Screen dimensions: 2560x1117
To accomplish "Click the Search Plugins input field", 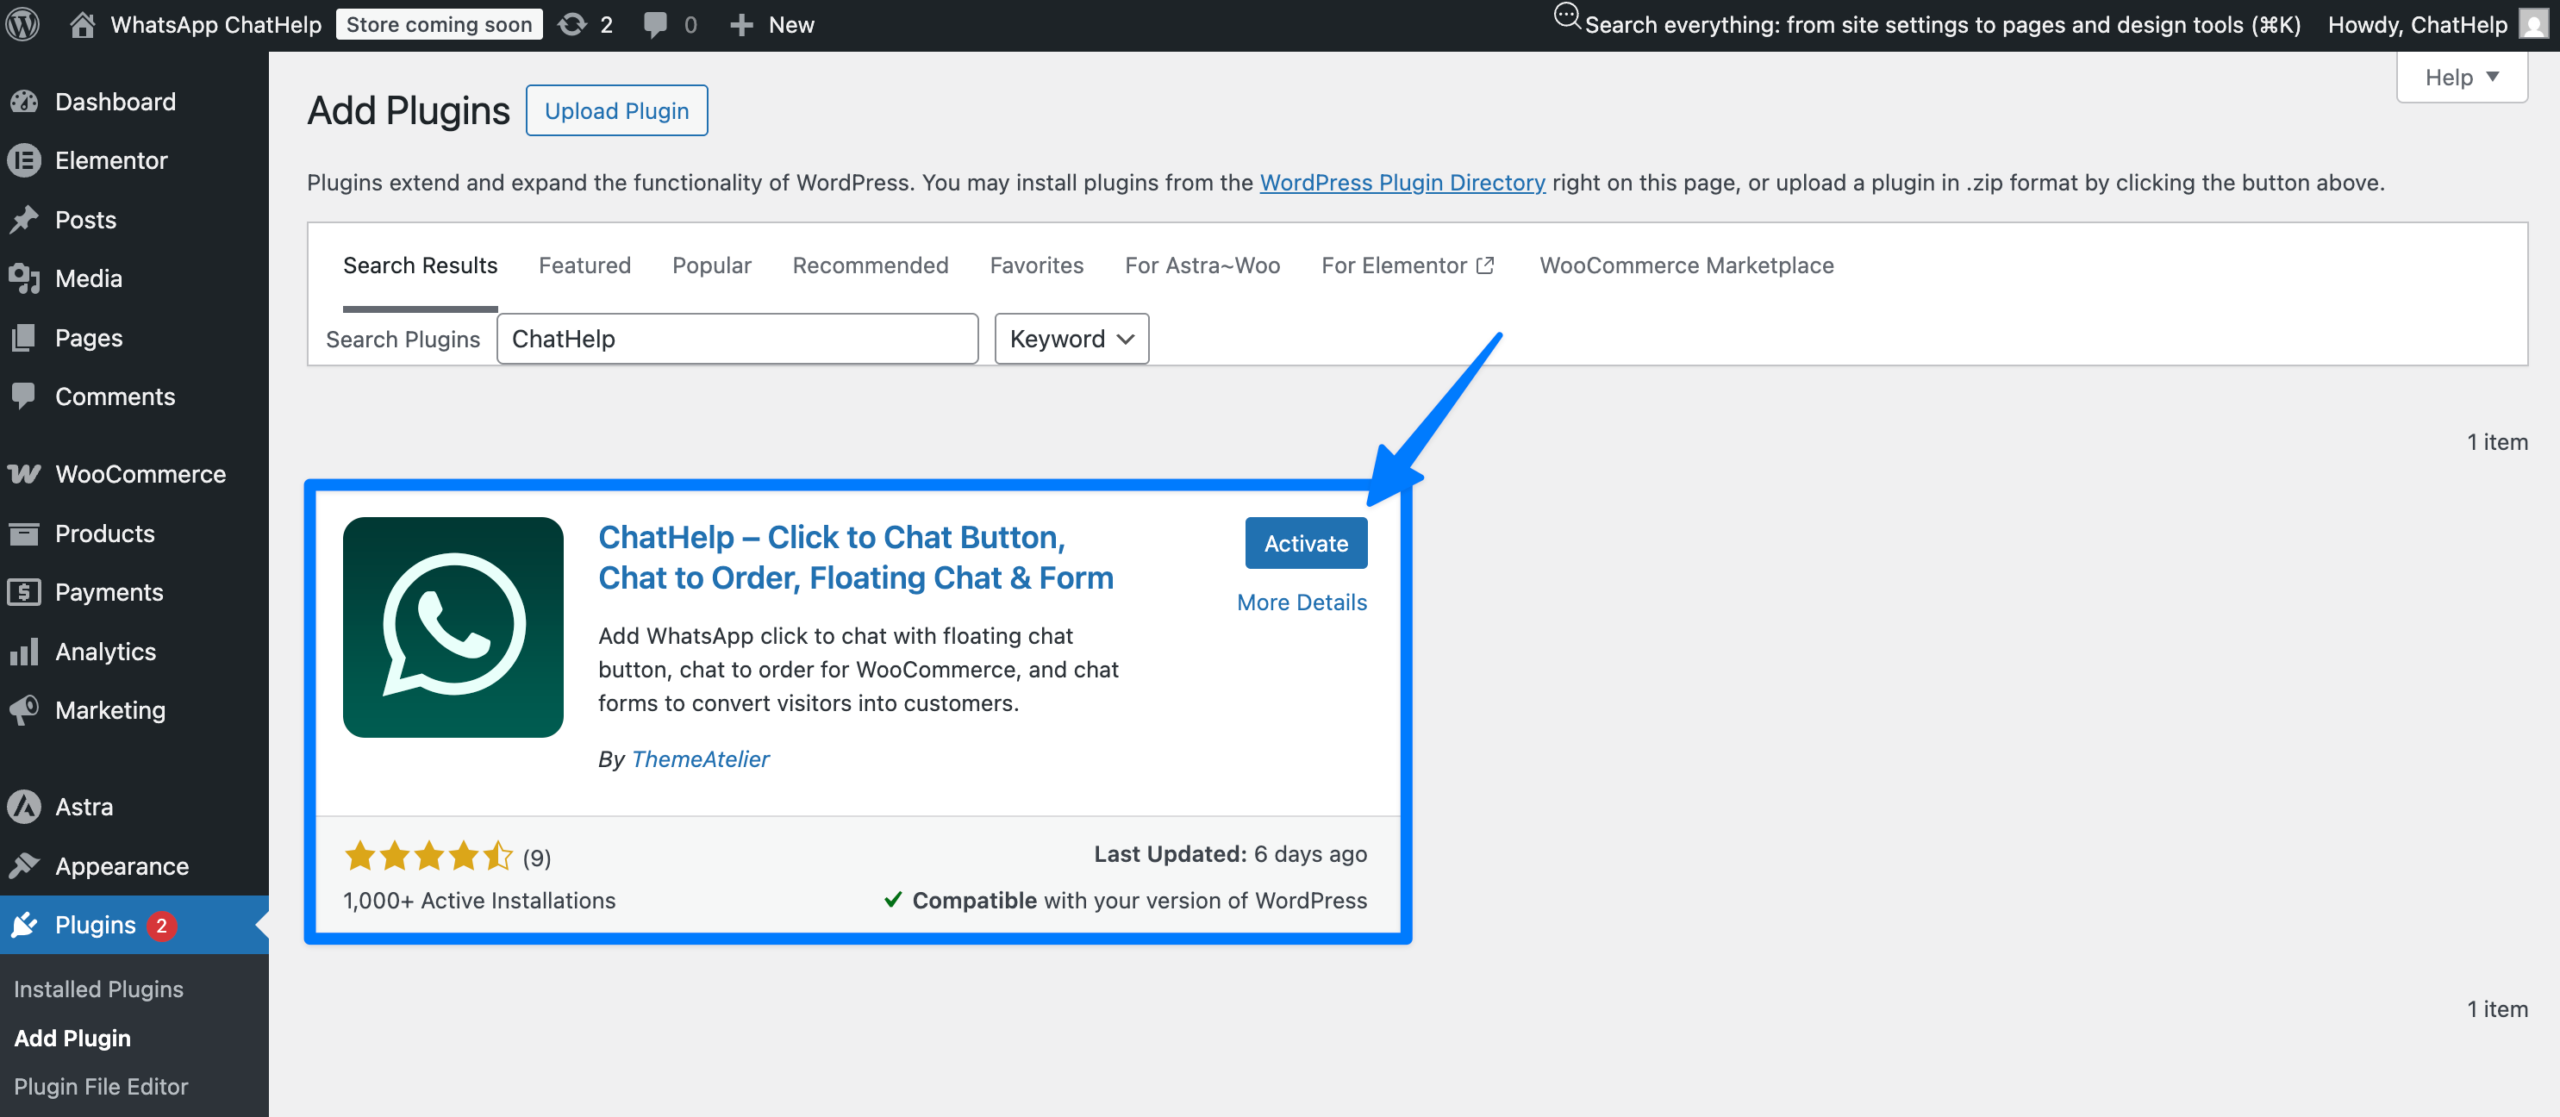I will tap(737, 339).
